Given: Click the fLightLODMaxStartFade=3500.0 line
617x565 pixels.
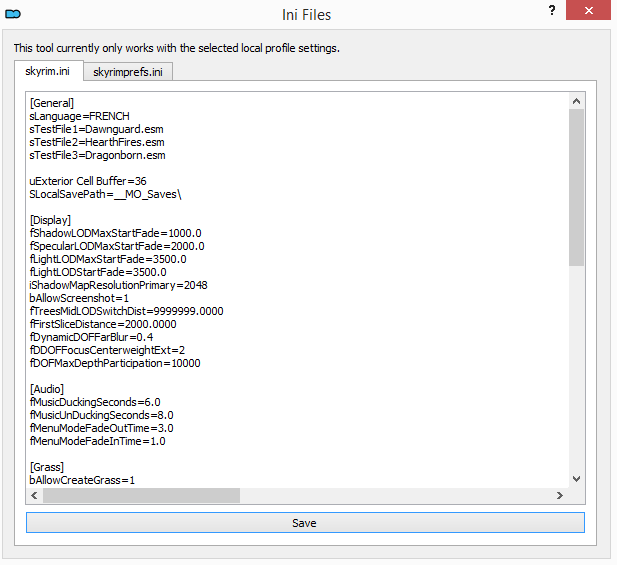Looking at the screenshot, I should coord(108,259).
